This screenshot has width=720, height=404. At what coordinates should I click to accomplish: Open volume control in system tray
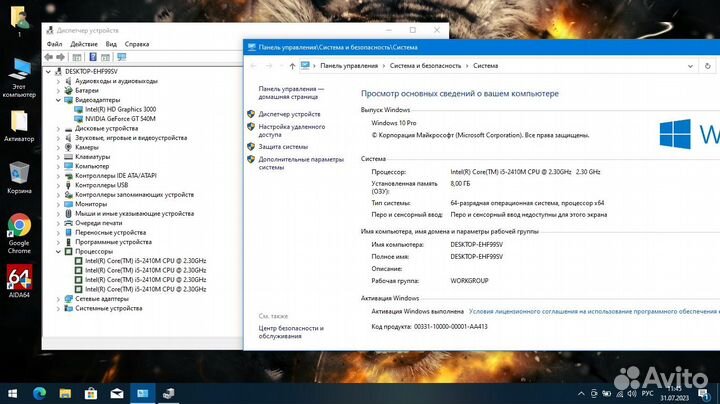tap(632, 393)
